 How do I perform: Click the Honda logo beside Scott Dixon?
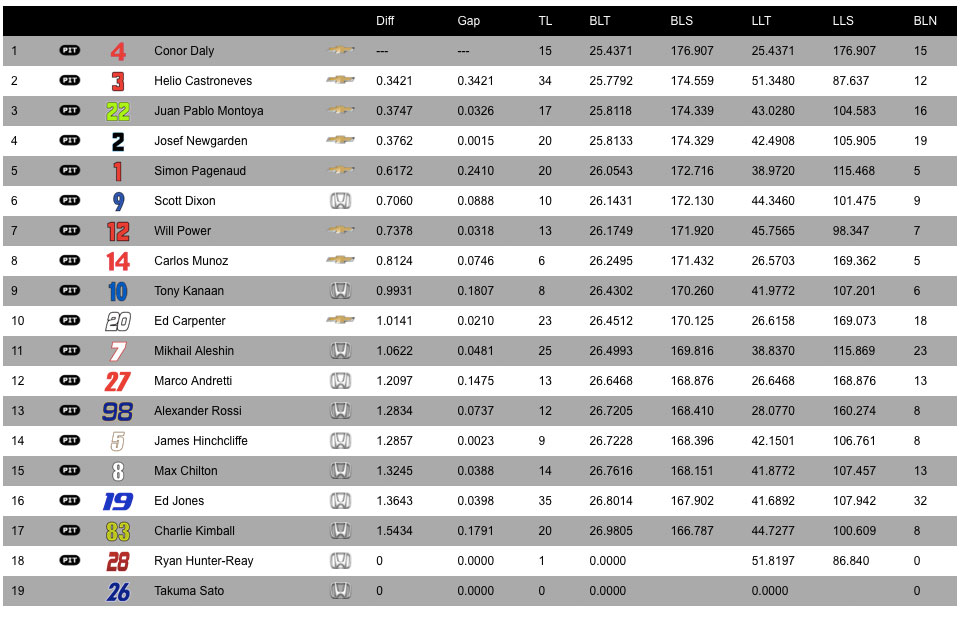click(340, 200)
